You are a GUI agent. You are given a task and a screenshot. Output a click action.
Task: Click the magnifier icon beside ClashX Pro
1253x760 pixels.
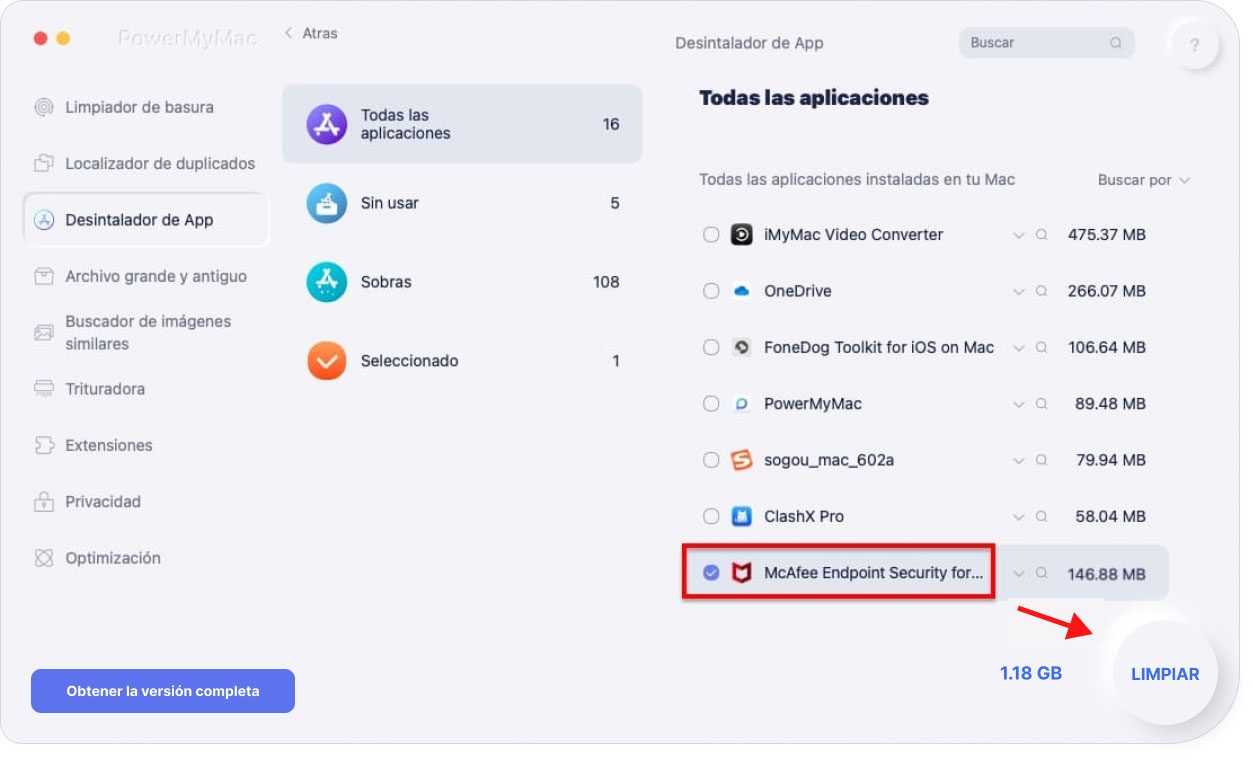(1041, 517)
